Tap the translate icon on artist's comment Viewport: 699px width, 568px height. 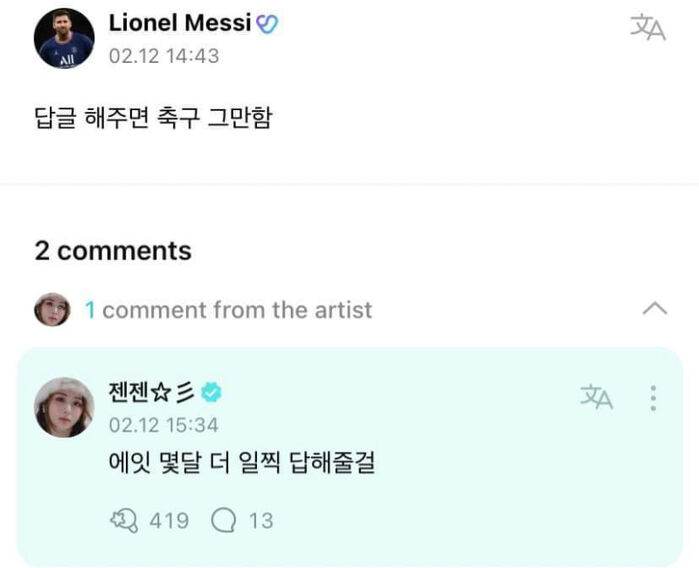pyautogui.click(x=596, y=397)
